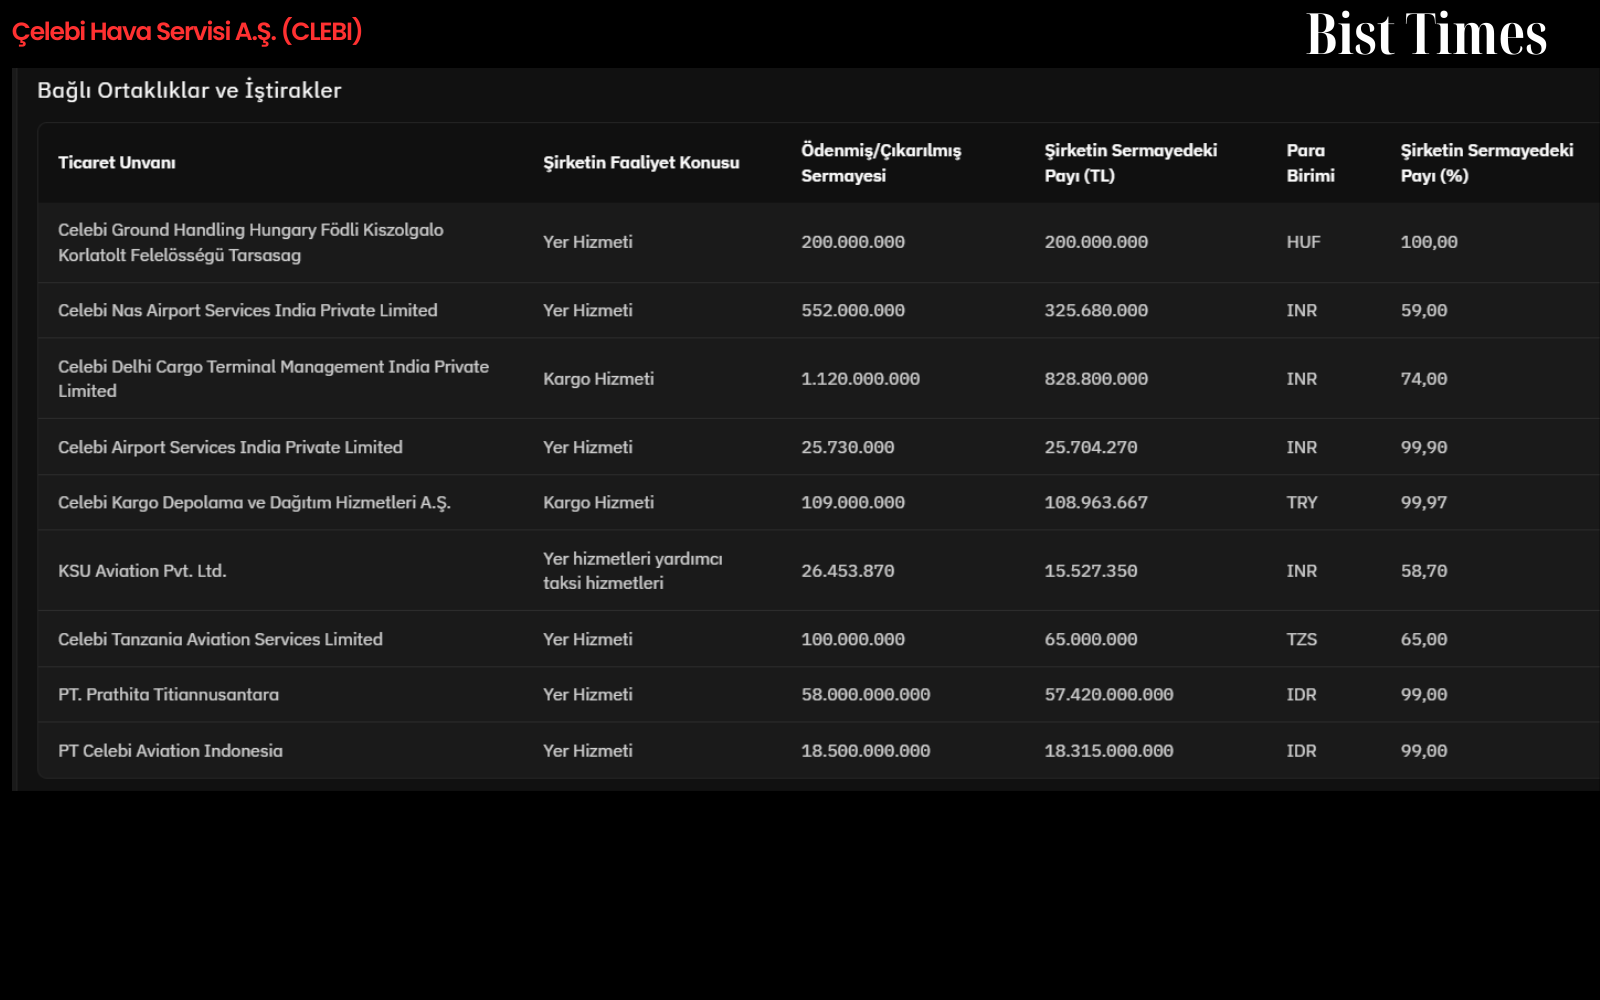Screen dimensions: 1600x1000
Task: Select the PT Celebi Aviation Indonesia name
Action: 170,751
